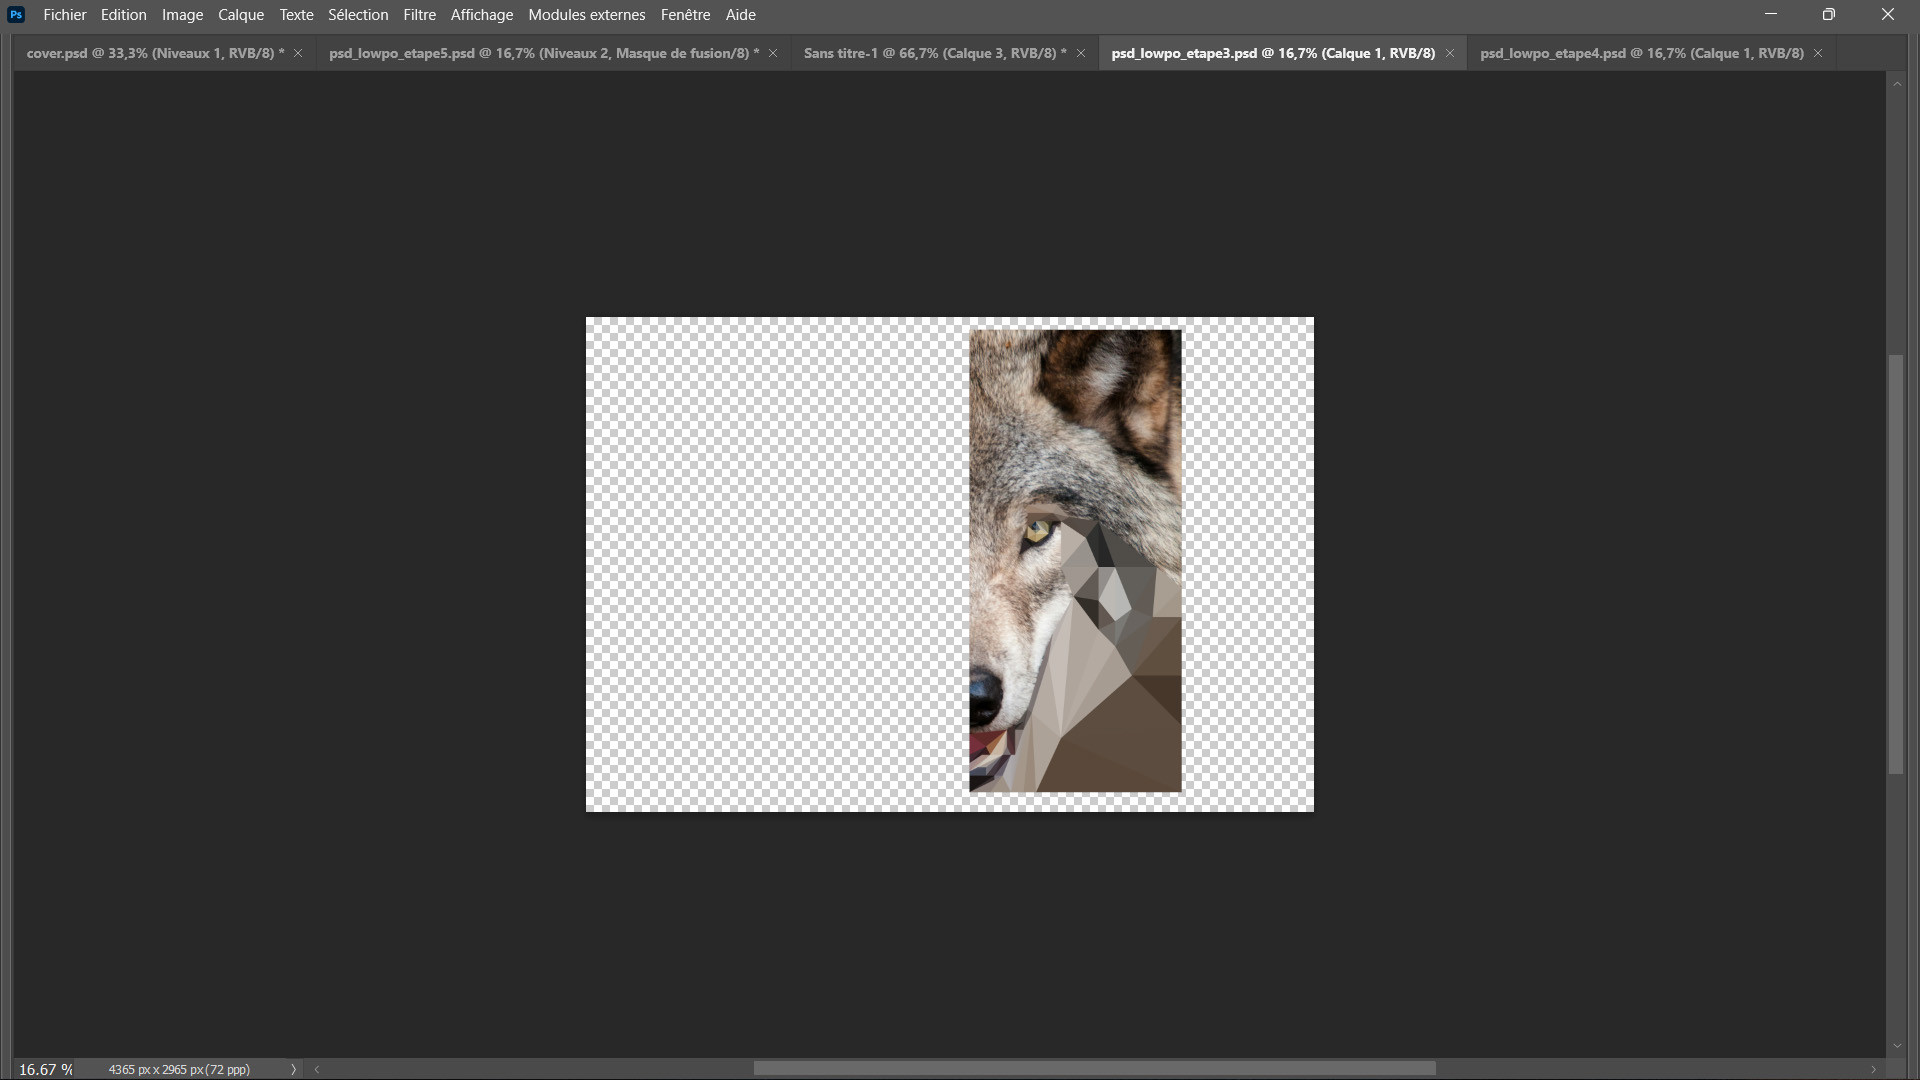
Task: Close the psd_lowpo_etape3.psd tab
Action: pyautogui.click(x=1450, y=53)
